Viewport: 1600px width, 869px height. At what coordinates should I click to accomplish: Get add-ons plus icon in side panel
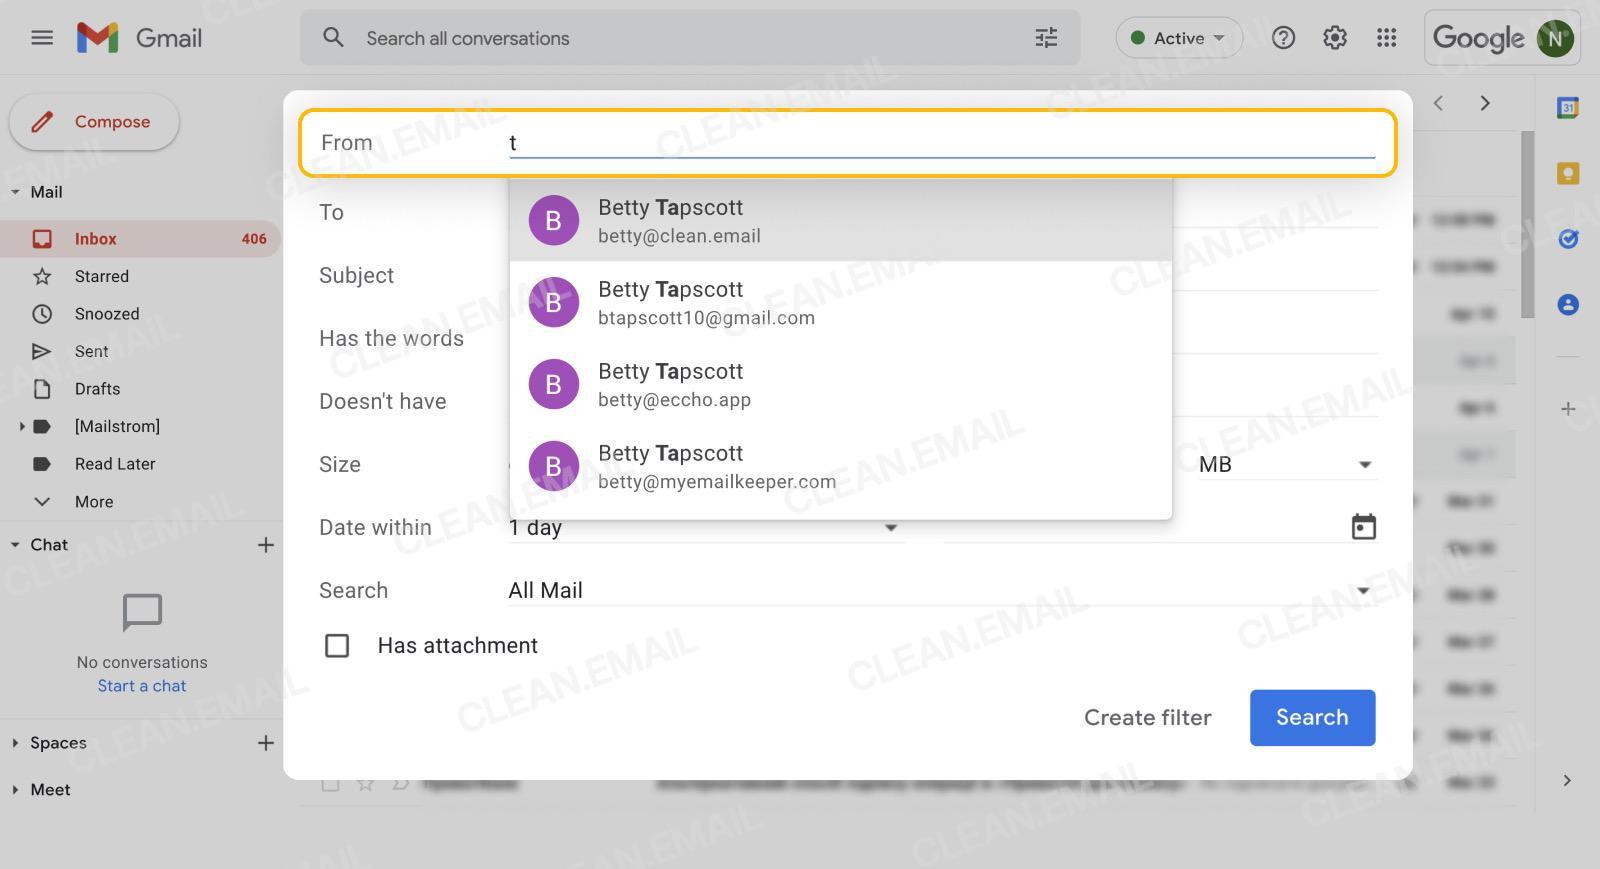click(1568, 409)
